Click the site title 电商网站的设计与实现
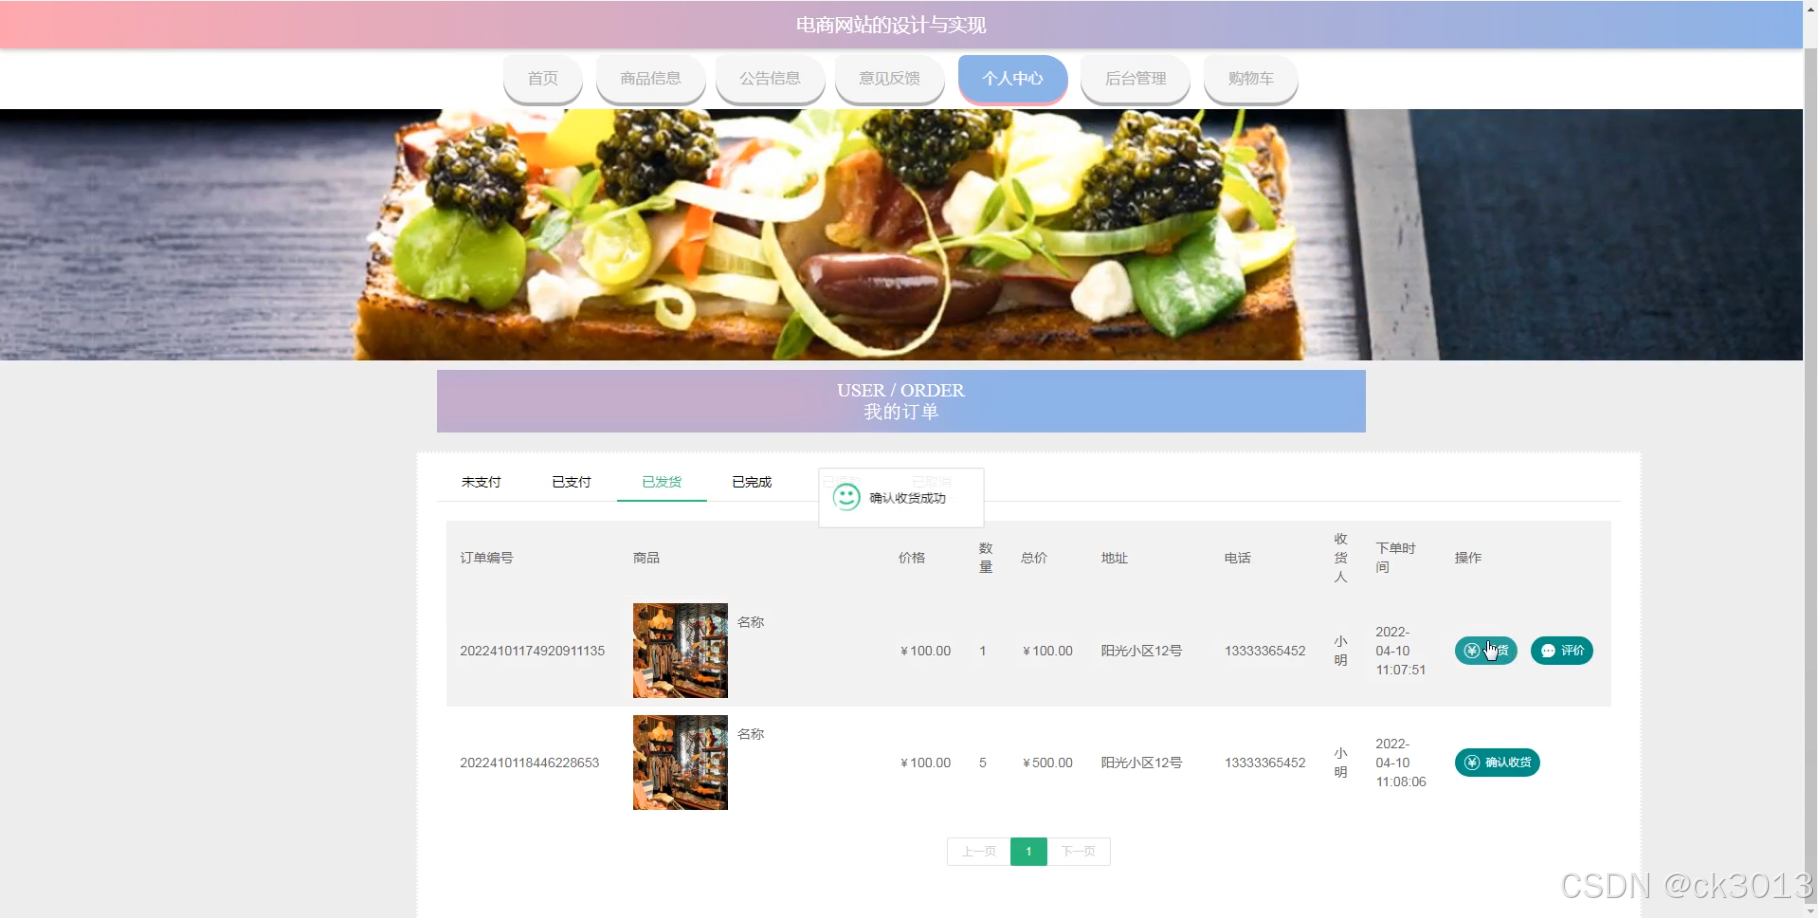The width and height of the screenshot is (1818, 918). (x=890, y=25)
